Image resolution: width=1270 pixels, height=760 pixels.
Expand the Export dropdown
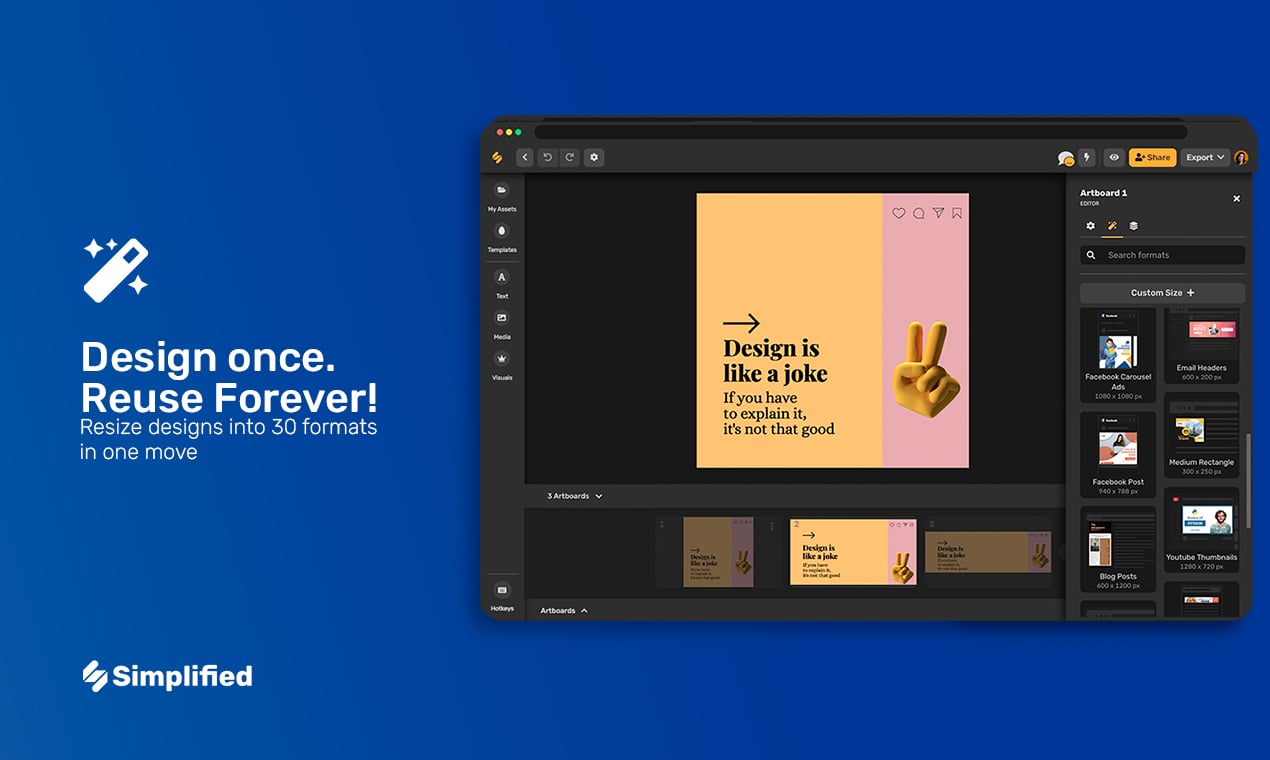(x=1204, y=157)
